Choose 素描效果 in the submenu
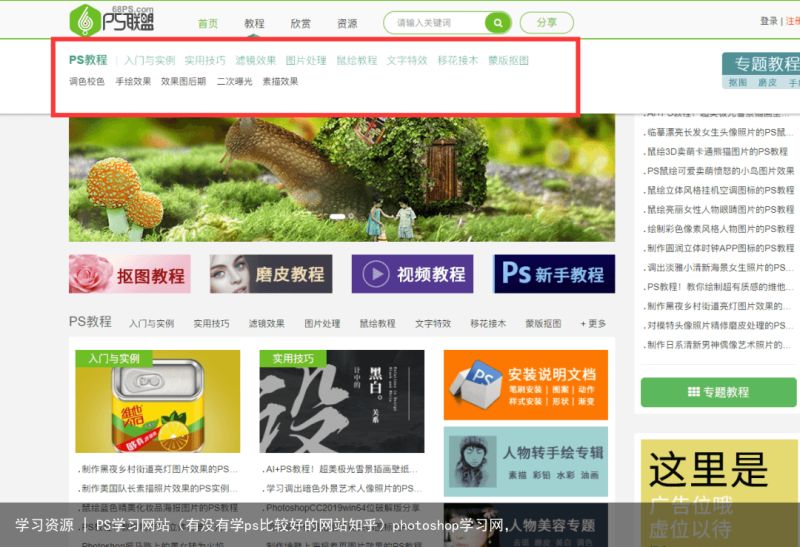Screen dimensions: 800x547 pyautogui.click(x=280, y=81)
